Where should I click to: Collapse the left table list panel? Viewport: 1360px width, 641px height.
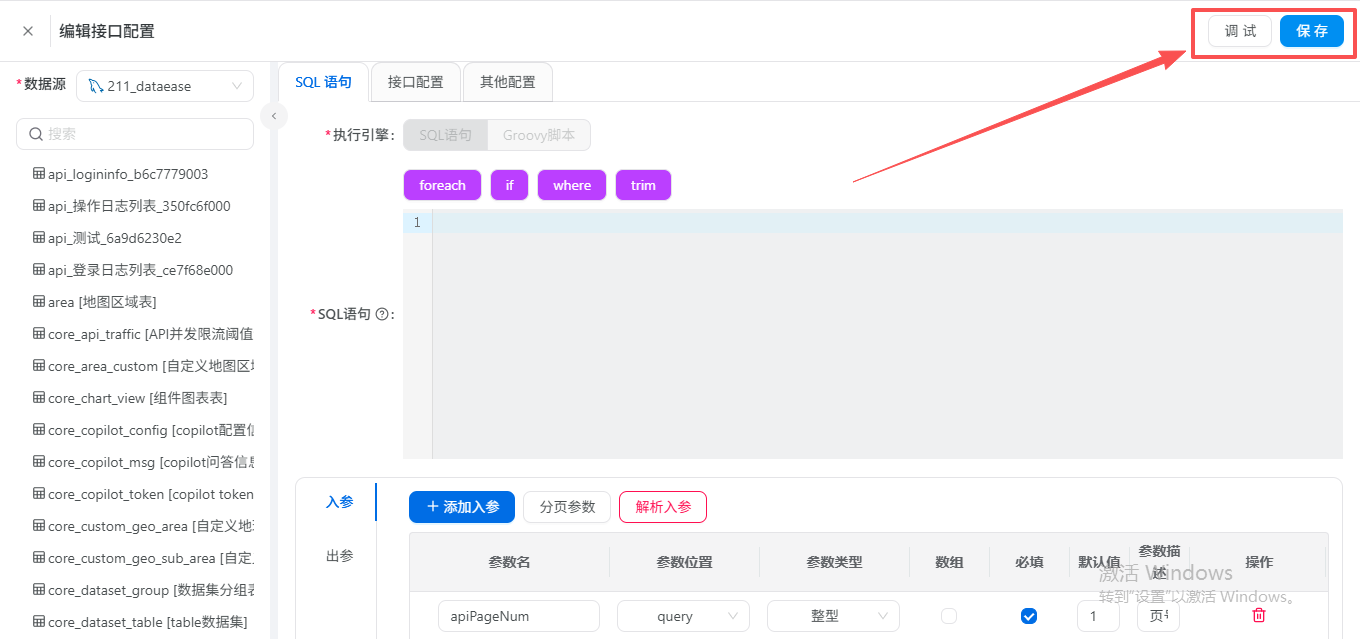274,116
